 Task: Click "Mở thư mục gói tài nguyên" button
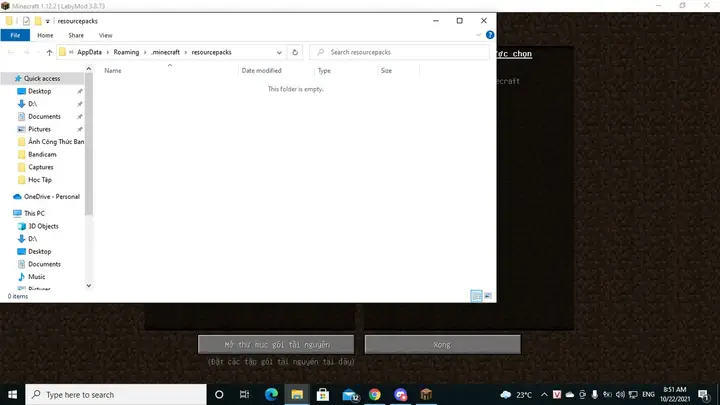click(x=276, y=344)
